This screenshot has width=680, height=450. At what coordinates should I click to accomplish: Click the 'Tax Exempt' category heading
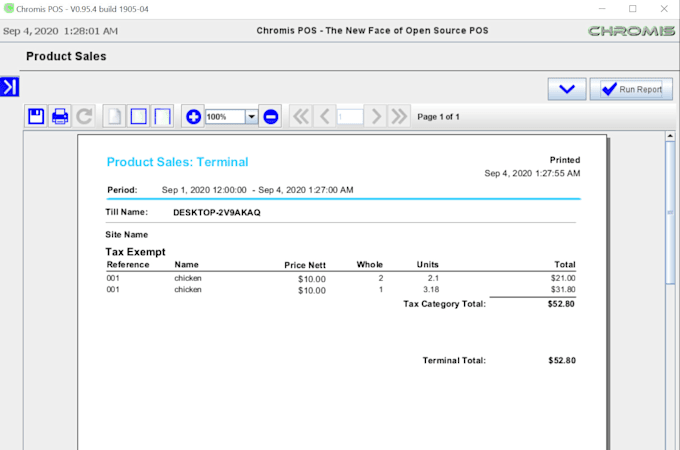tap(135, 252)
